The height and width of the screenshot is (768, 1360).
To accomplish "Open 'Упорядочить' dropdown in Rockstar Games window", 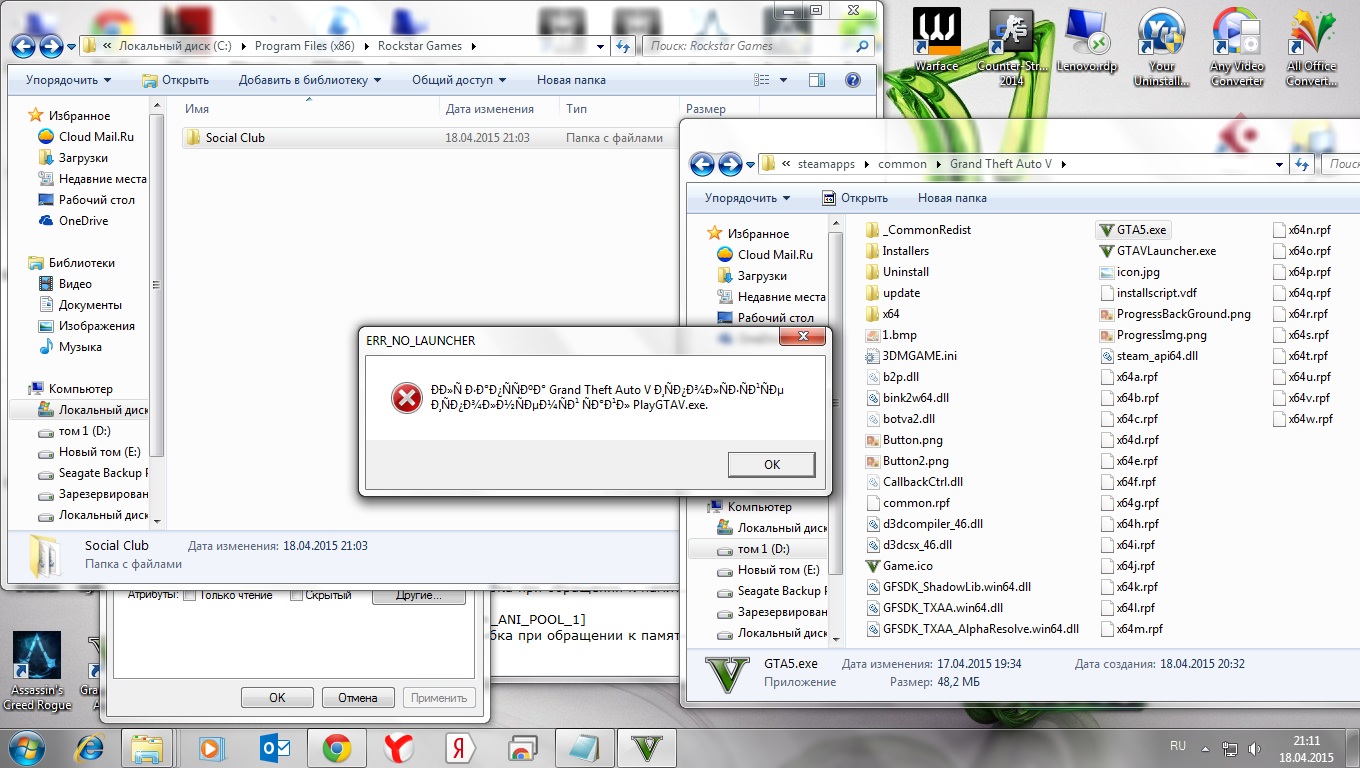I will click(x=68, y=80).
